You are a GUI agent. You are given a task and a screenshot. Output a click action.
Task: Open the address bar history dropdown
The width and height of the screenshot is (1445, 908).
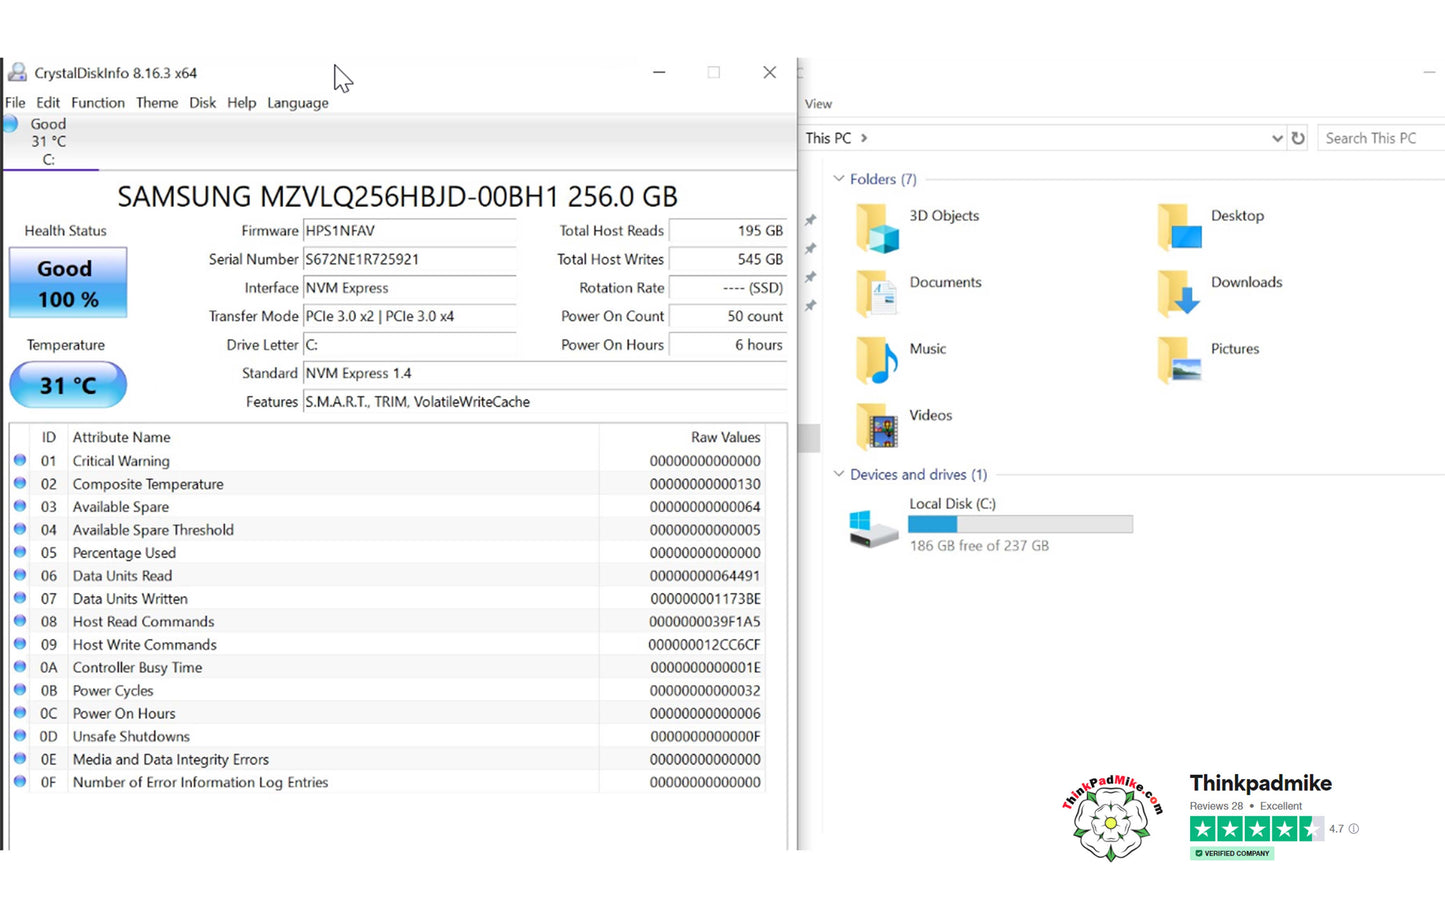coord(1277,138)
